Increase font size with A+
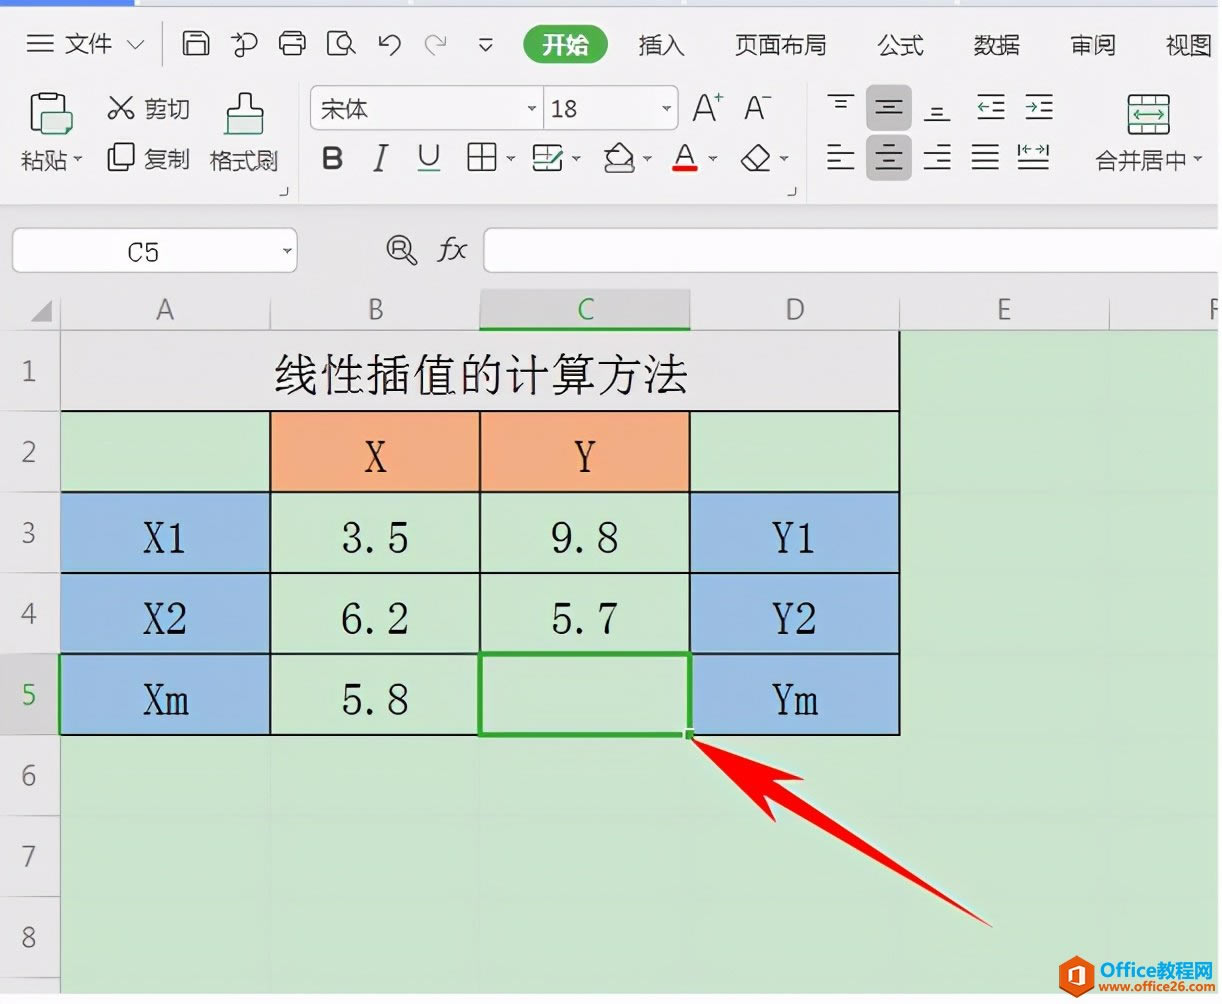1222x1004 pixels. [707, 108]
